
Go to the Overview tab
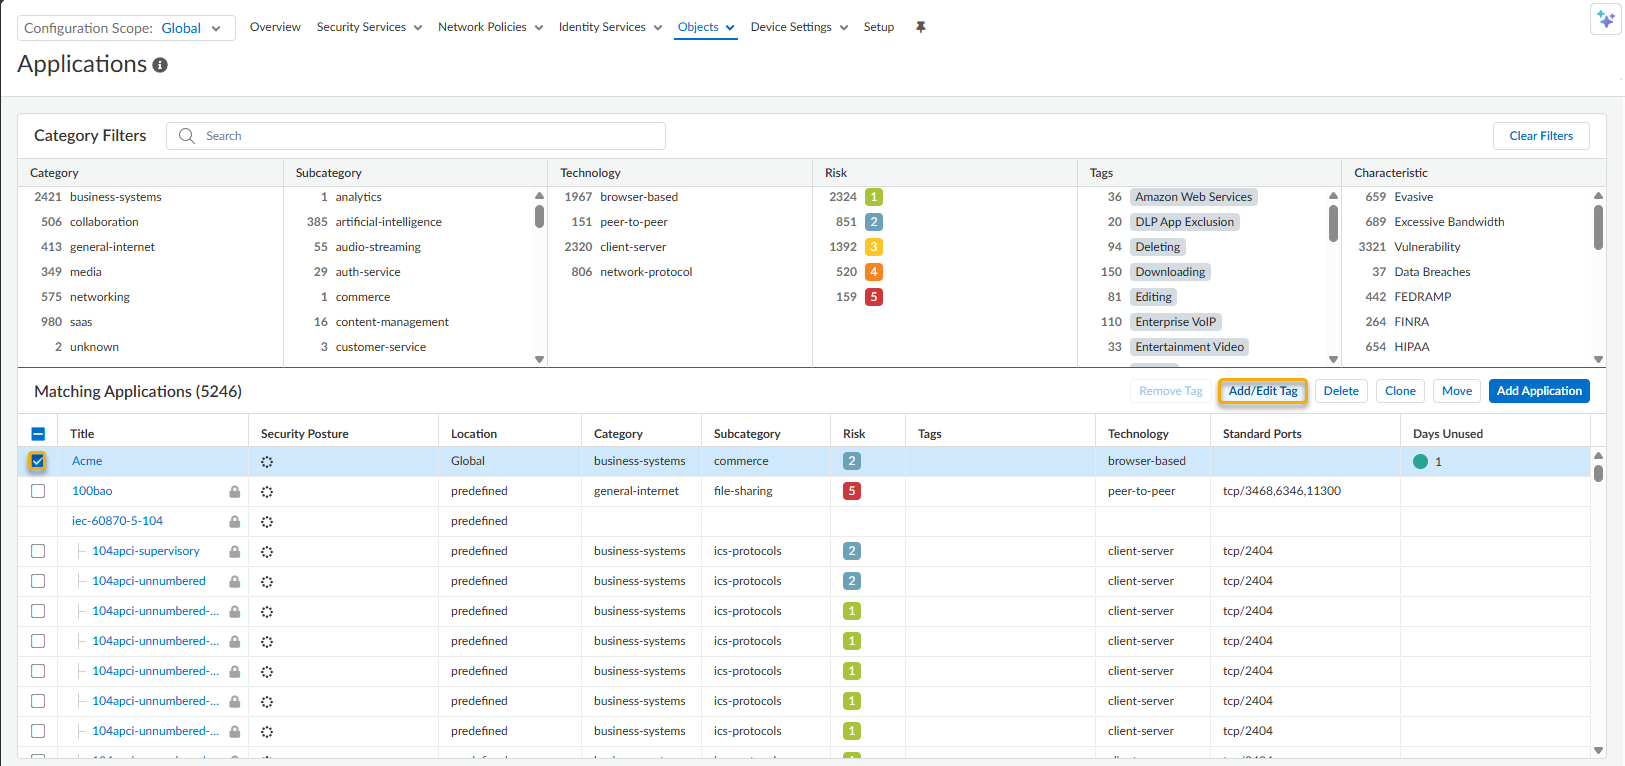[x=275, y=27]
